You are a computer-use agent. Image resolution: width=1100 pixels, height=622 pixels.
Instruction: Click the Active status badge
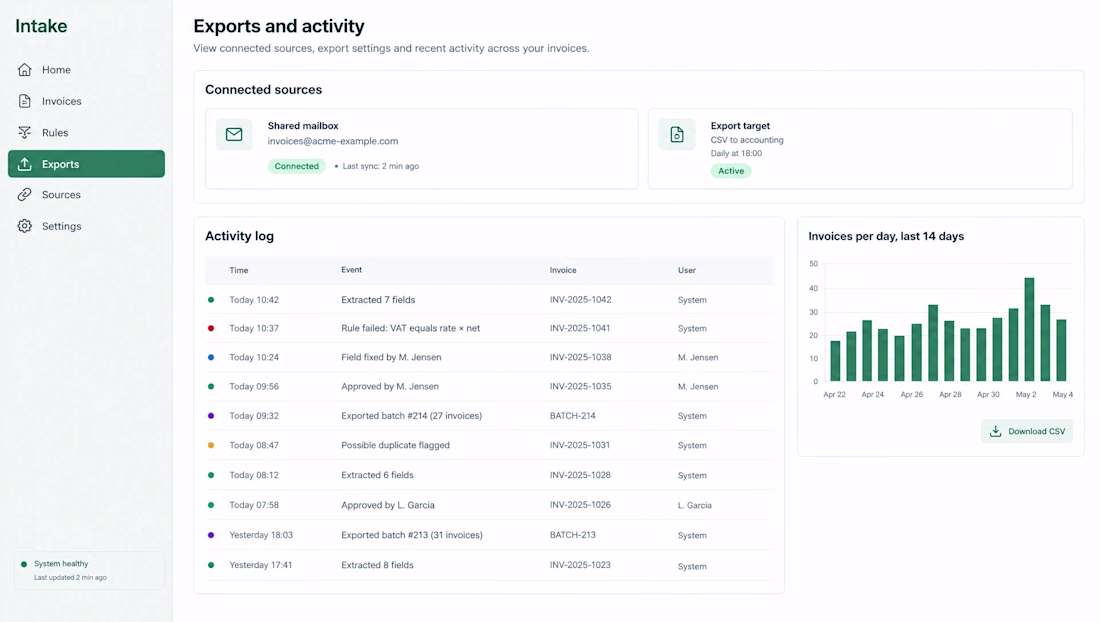[731, 171]
